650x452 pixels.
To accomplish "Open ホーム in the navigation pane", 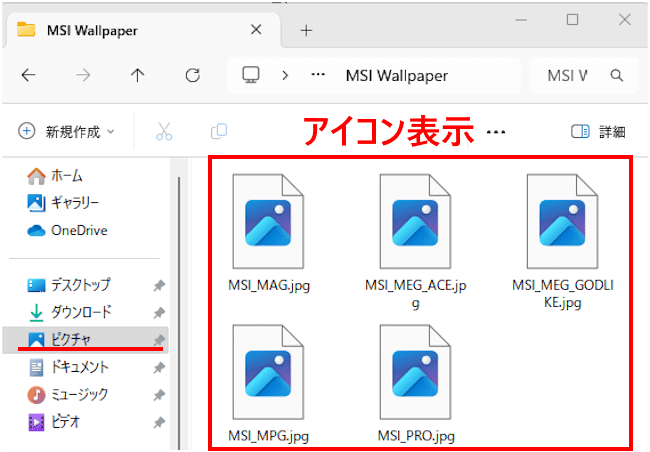I will point(55,176).
